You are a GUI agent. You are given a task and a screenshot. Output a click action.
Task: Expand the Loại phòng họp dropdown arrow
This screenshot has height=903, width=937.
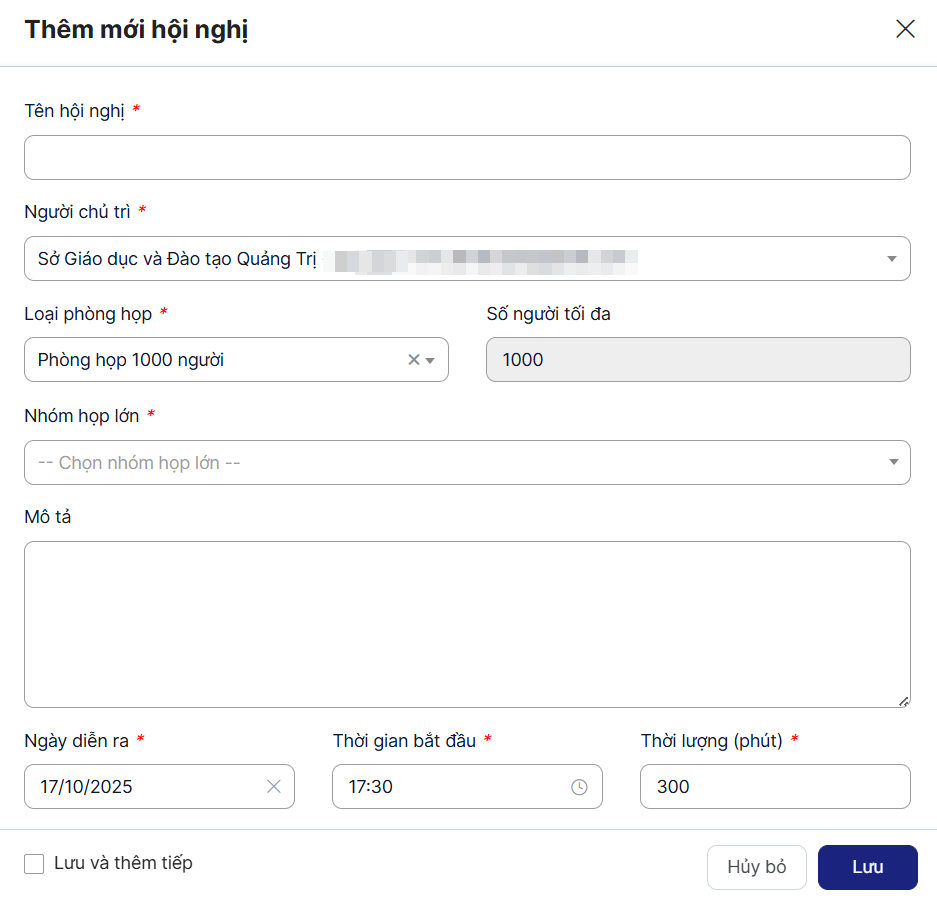(431, 360)
